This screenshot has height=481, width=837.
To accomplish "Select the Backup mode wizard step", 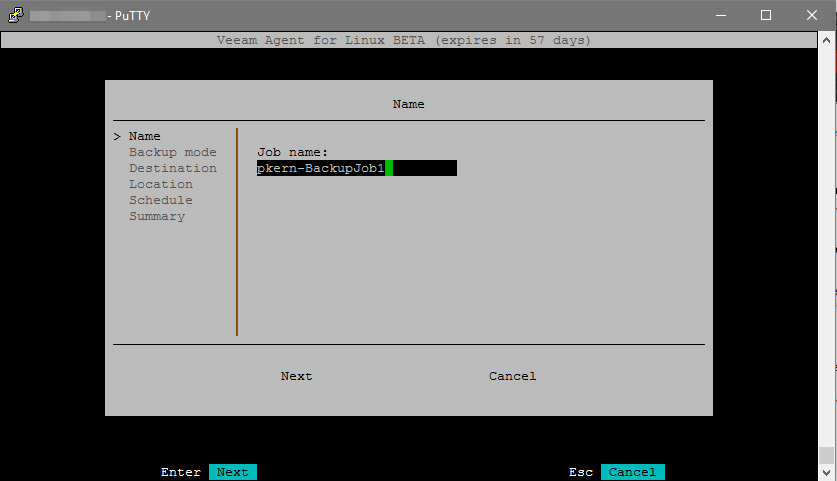I will (x=172, y=152).
